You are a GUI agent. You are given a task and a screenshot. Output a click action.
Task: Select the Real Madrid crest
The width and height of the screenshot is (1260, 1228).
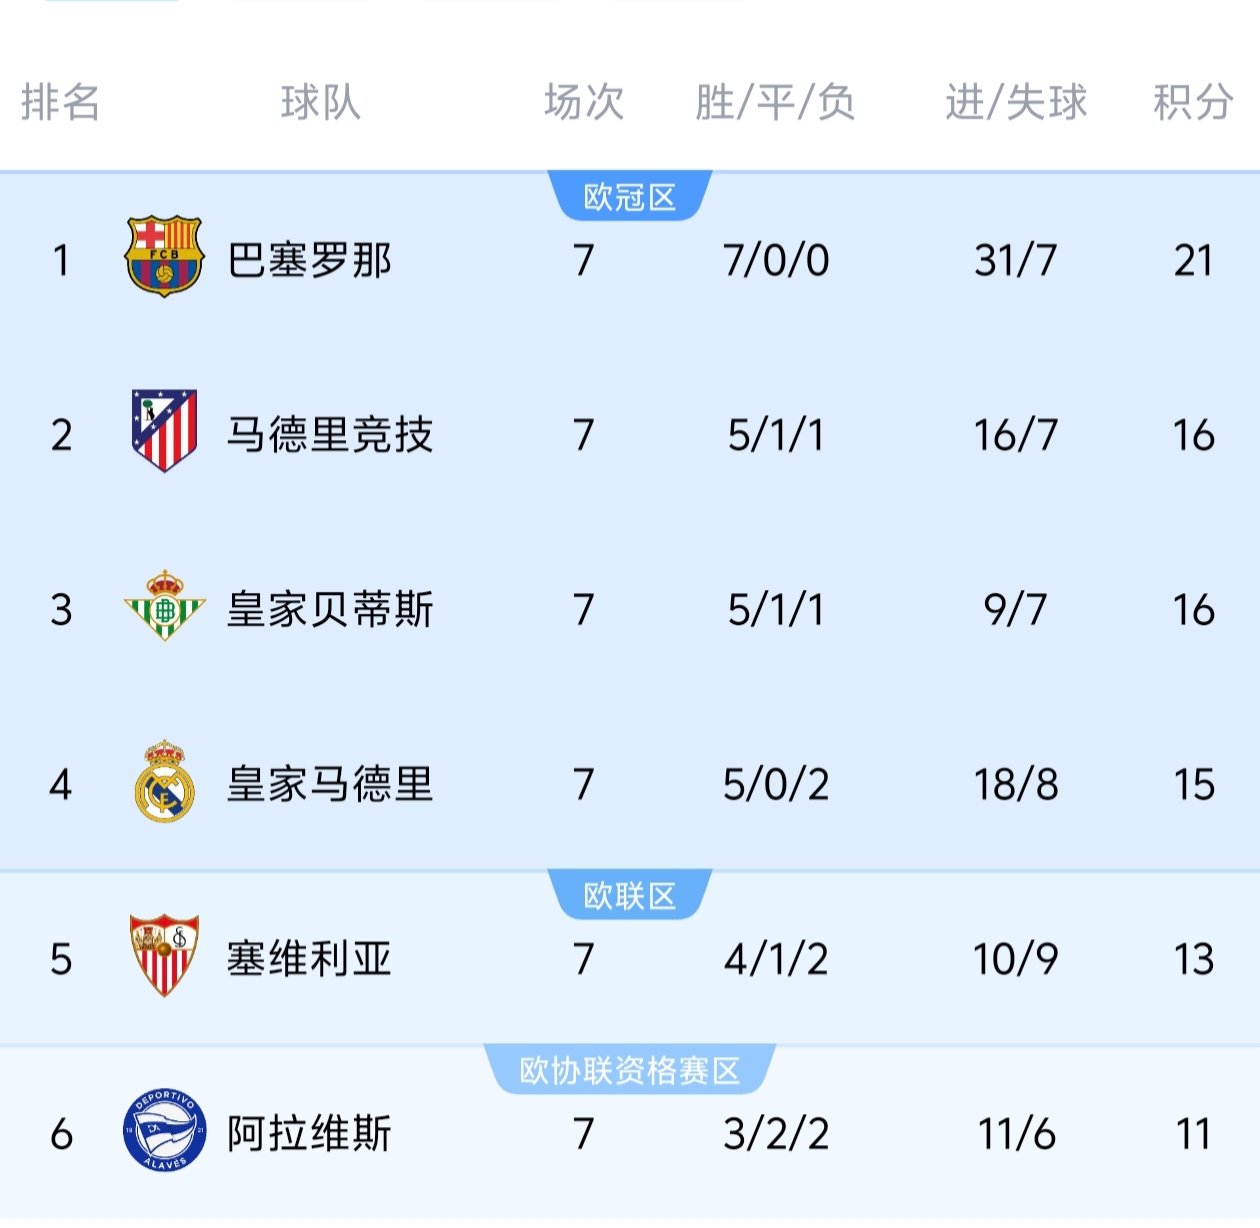pos(164,782)
